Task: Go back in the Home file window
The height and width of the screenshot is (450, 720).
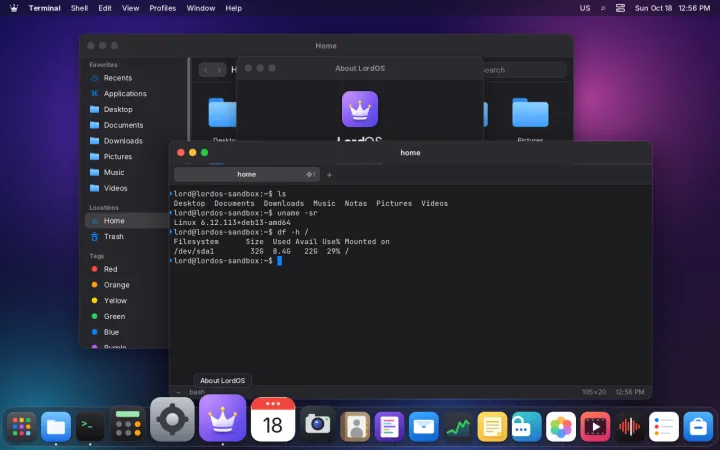Action: click(x=206, y=70)
